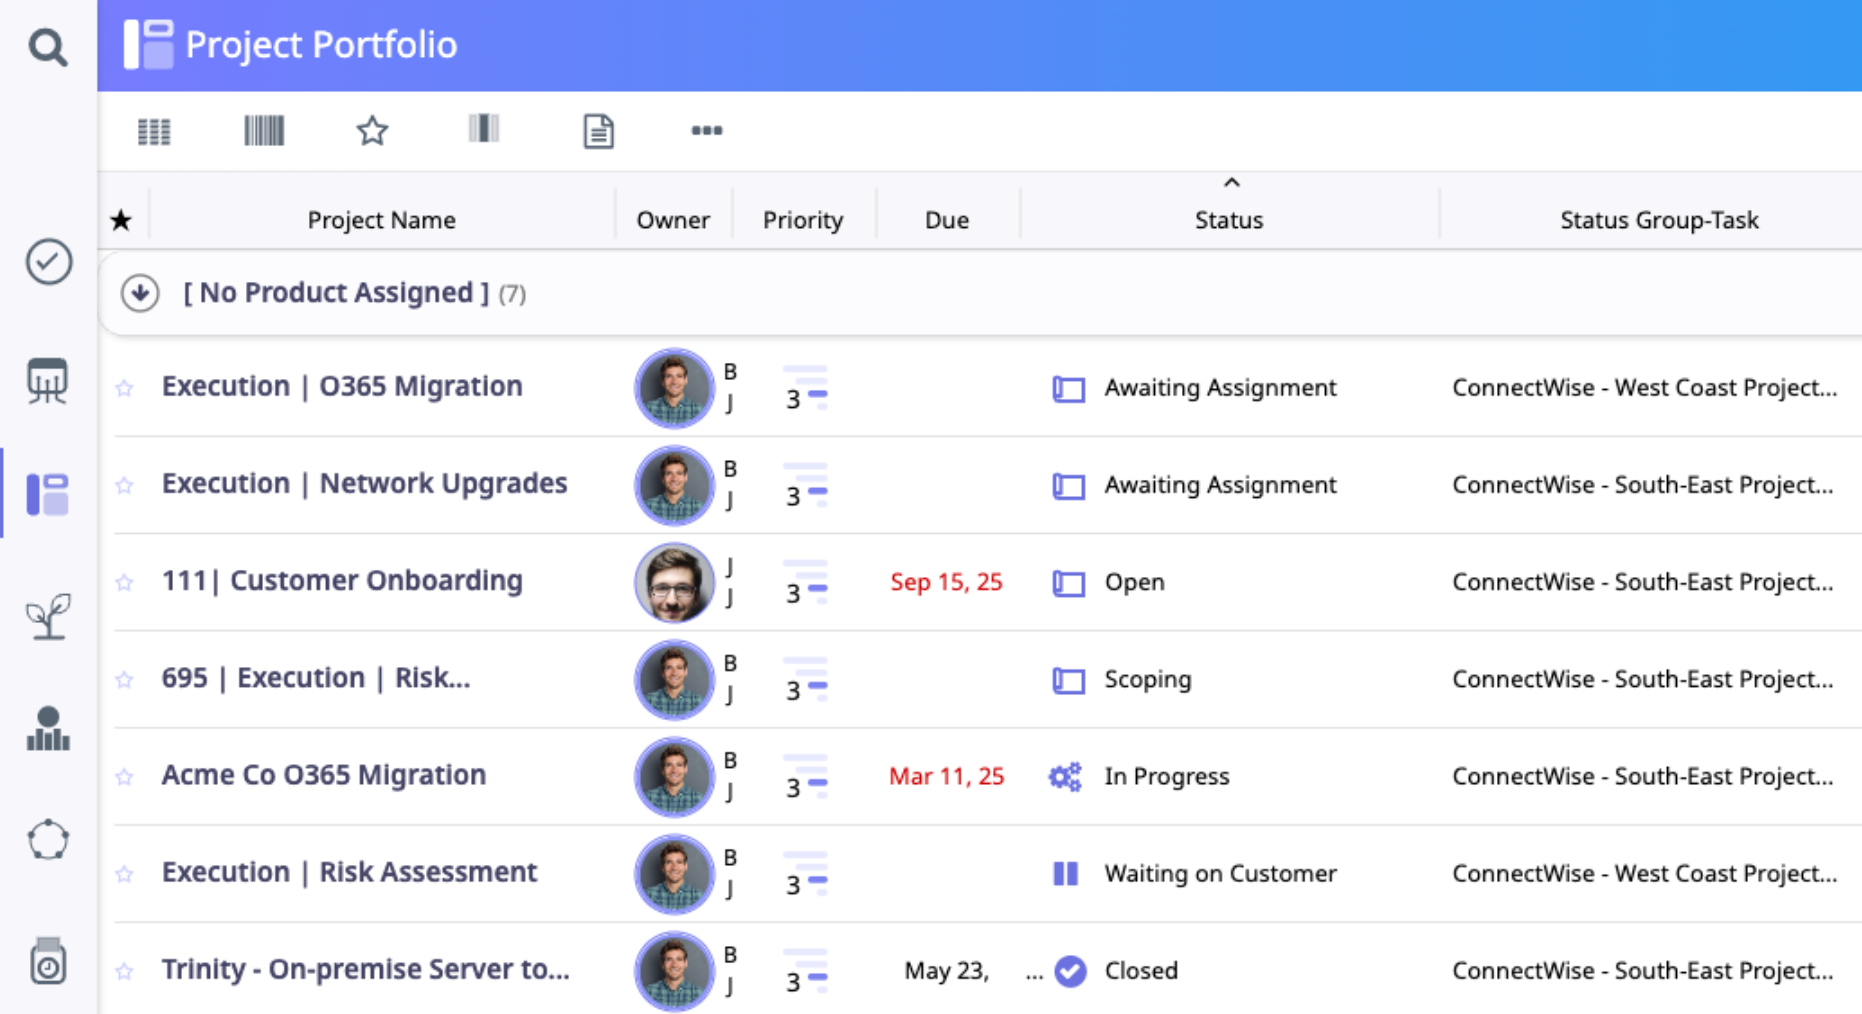Open the plant sprout icon in sidebar
This screenshot has height=1014, width=1862.
pyautogui.click(x=48, y=616)
